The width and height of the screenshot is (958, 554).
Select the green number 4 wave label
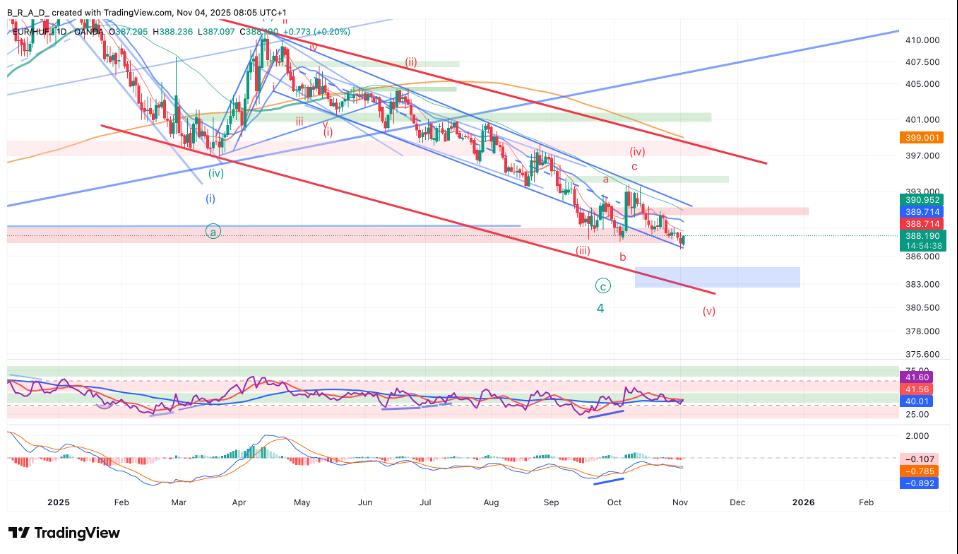point(600,308)
